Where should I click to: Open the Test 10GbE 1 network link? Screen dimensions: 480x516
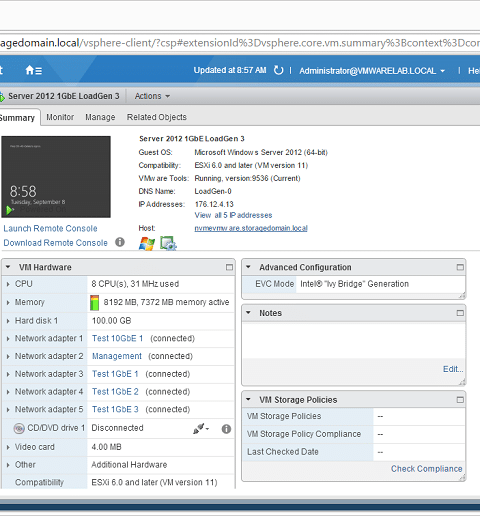pos(118,338)
